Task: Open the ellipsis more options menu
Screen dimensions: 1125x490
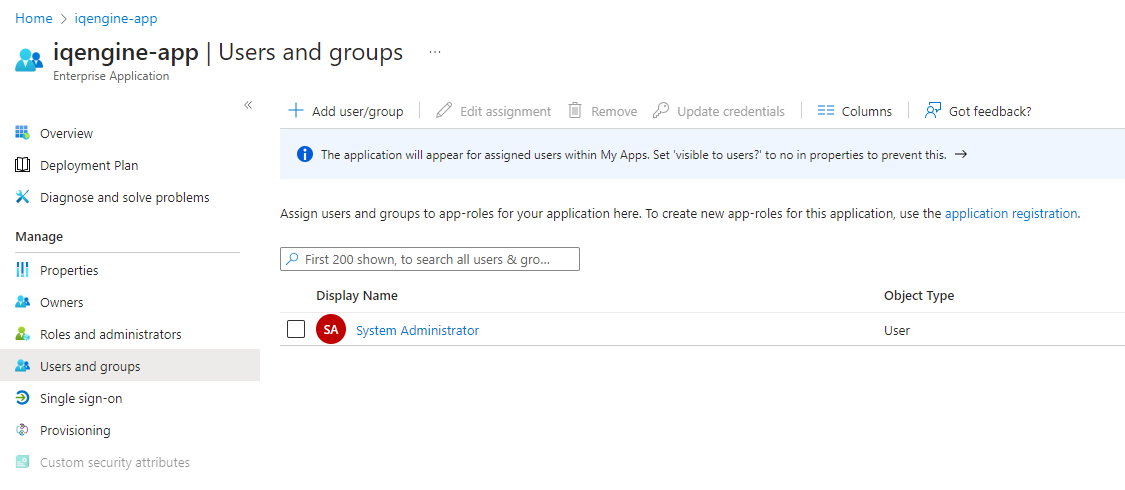Action: 435,52
